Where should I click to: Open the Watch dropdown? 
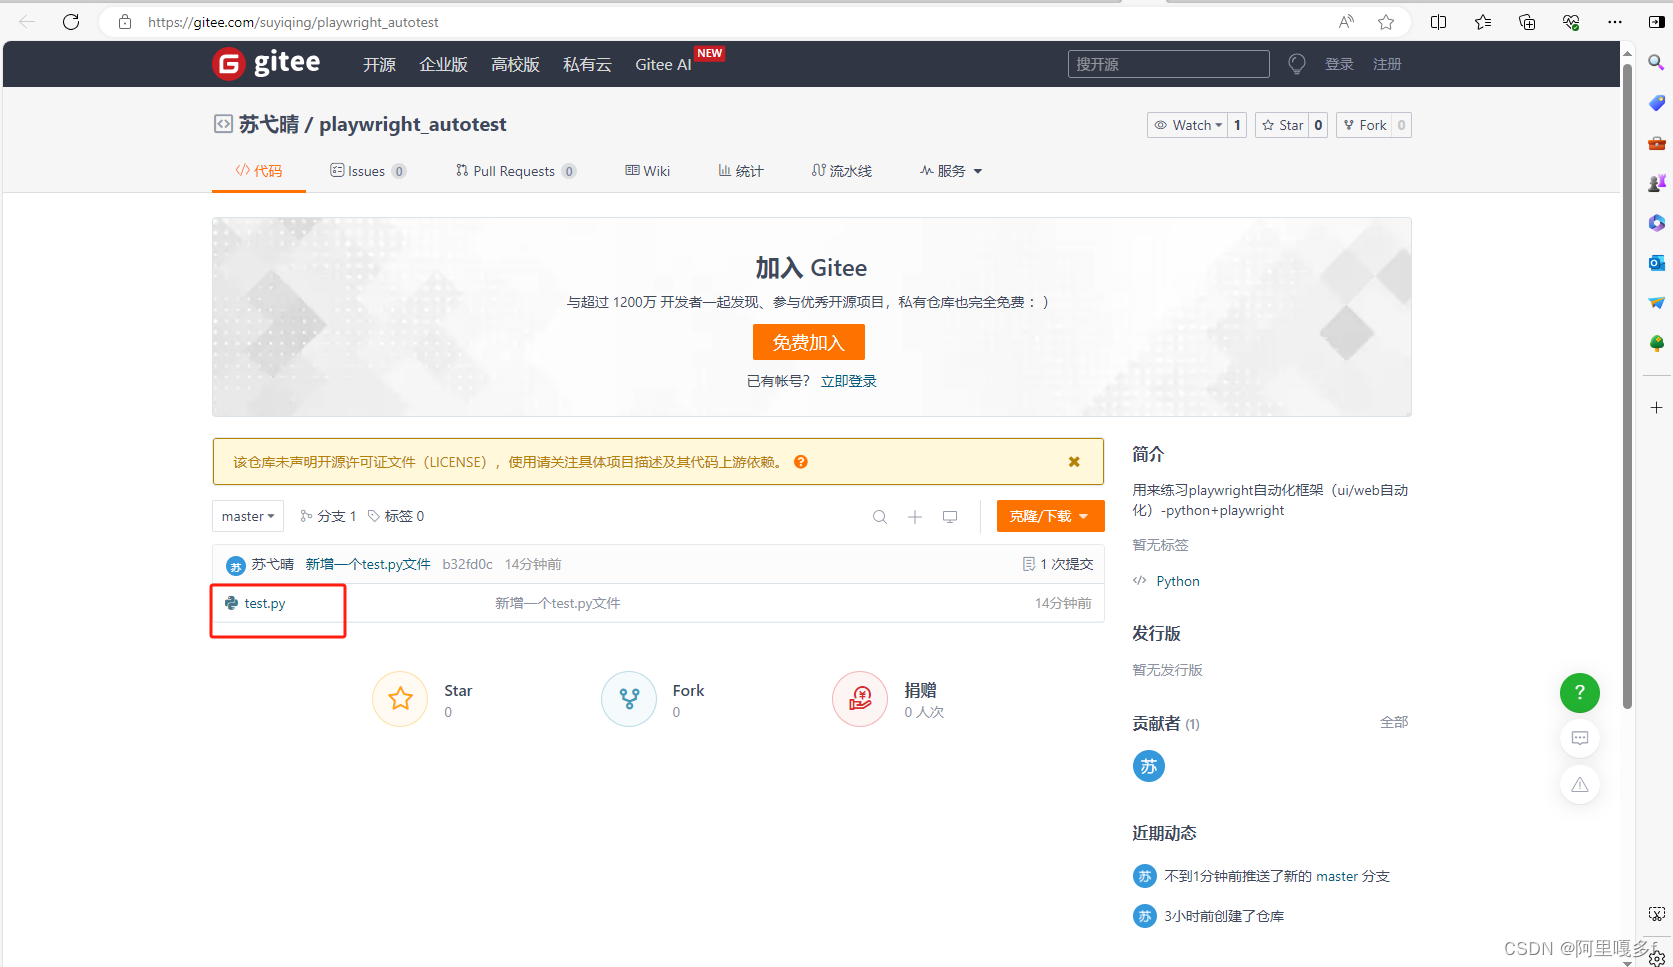(x=1188, y=125)
